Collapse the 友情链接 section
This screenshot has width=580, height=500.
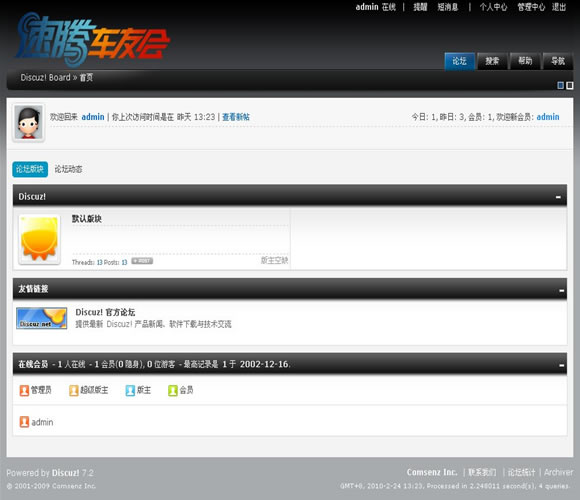pyautogui.click(x=562, y=290)
